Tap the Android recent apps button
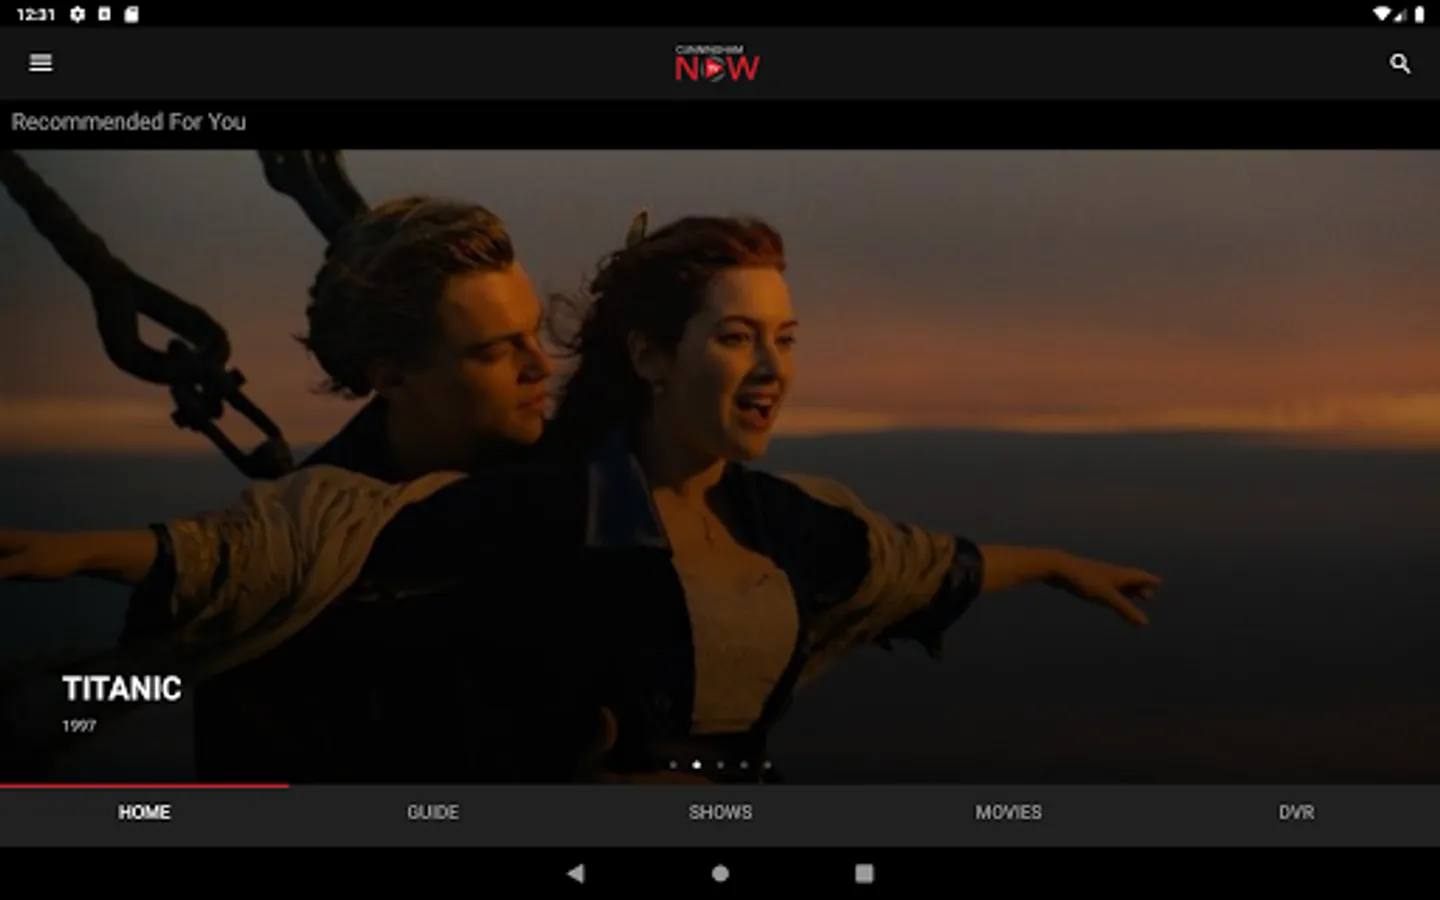Image resolution: width=1440 pixels, height=900 pixels. pyautogui.click(x=864, y=874)
